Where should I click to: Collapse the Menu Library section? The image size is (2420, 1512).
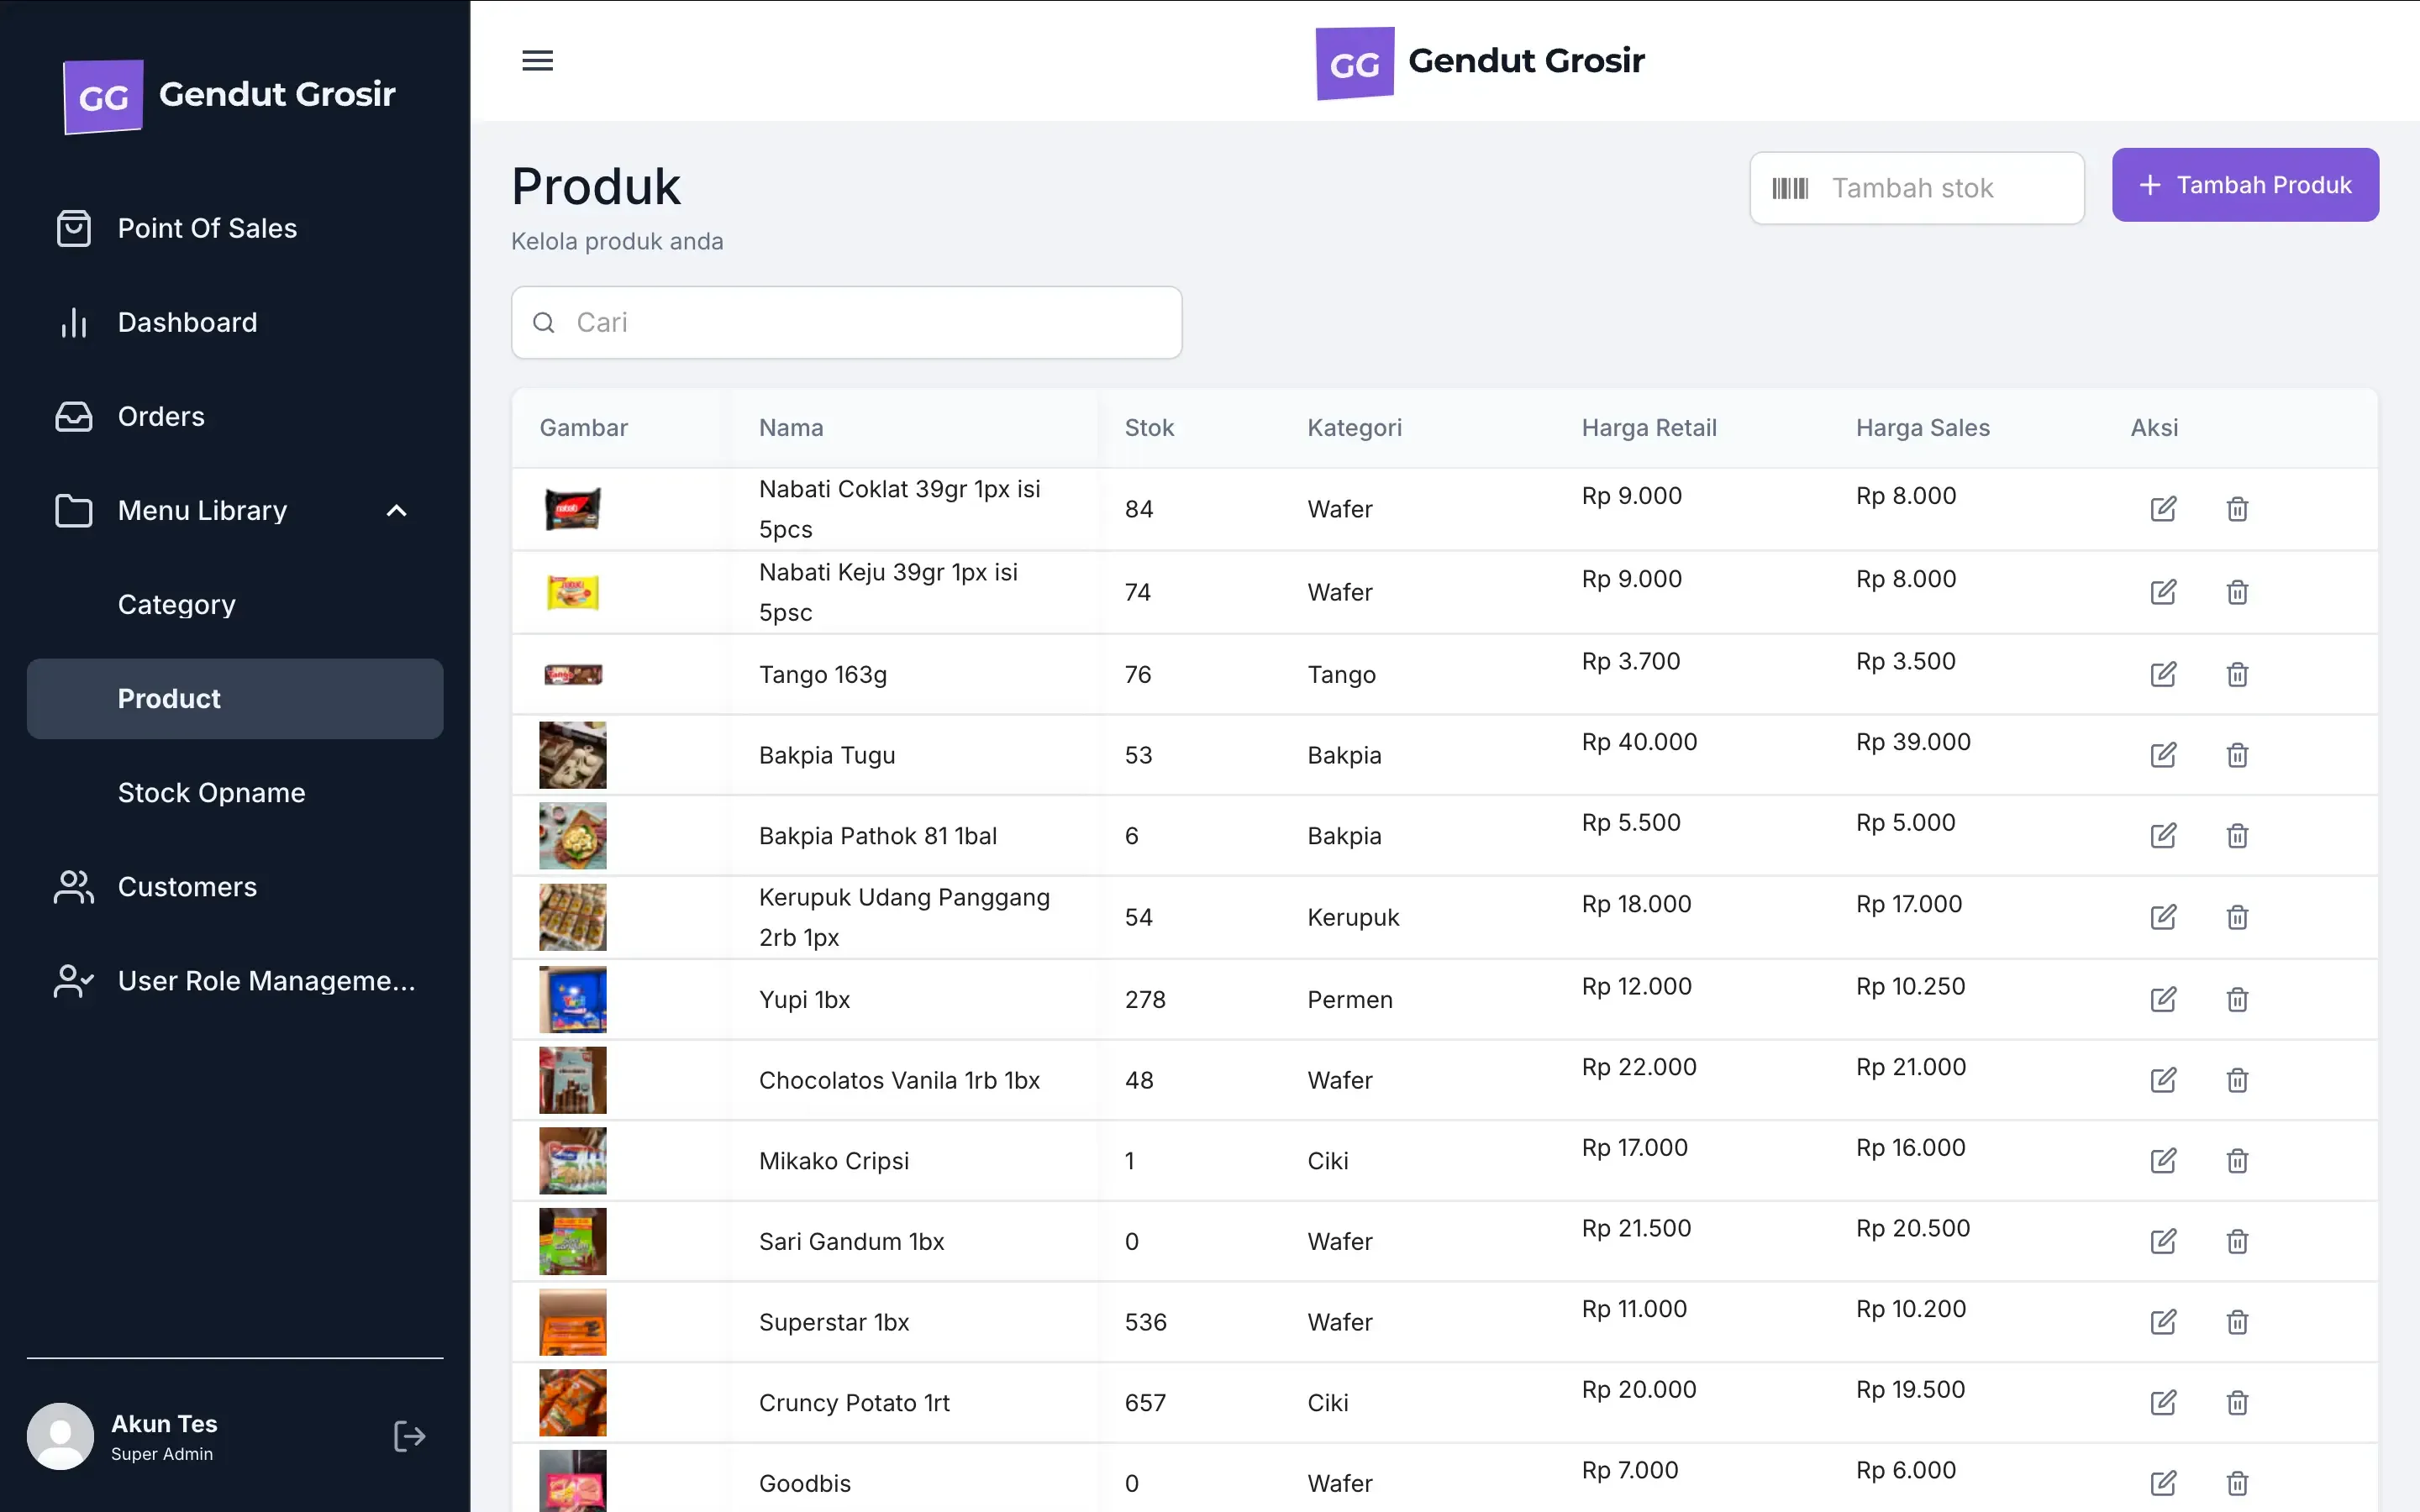(x=396, y=511)
